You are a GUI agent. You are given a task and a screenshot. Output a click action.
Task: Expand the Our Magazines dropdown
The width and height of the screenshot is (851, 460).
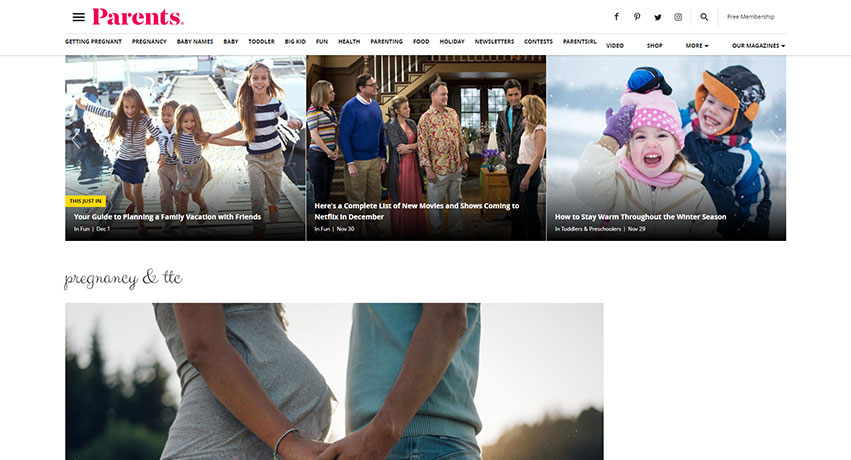(x=758, y=46)
